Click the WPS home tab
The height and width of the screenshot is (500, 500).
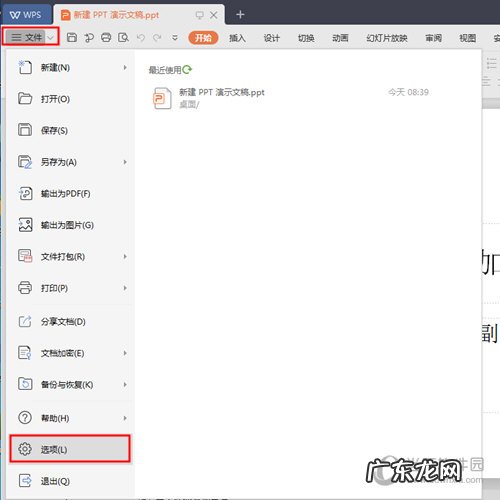(x=26, y=15)
